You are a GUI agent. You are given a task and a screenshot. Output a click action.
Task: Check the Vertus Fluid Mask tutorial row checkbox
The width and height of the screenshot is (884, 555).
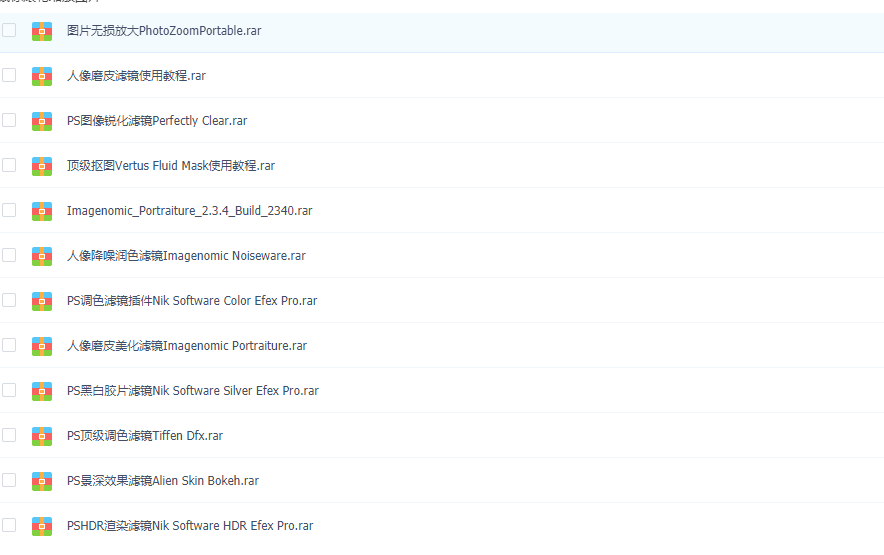(9, 165)
